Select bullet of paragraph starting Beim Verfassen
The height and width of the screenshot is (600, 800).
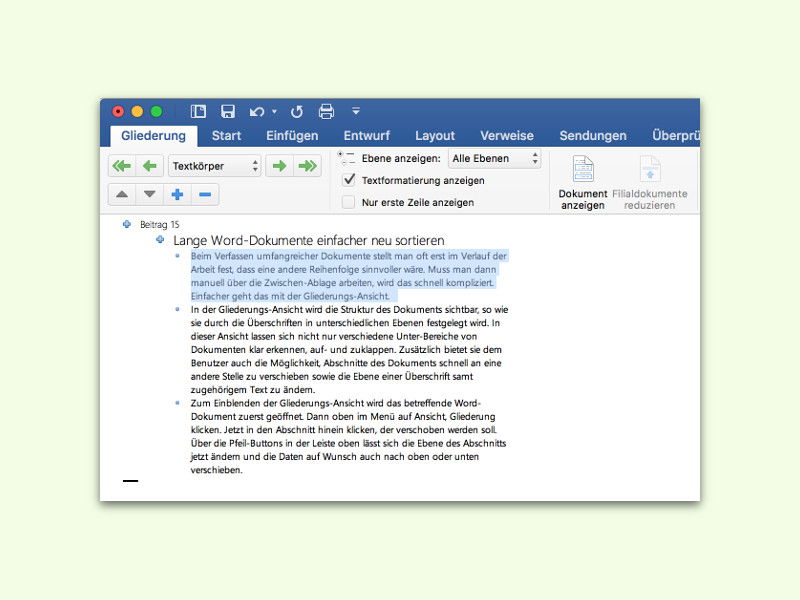pyautogui.click(x=178, y=256)
